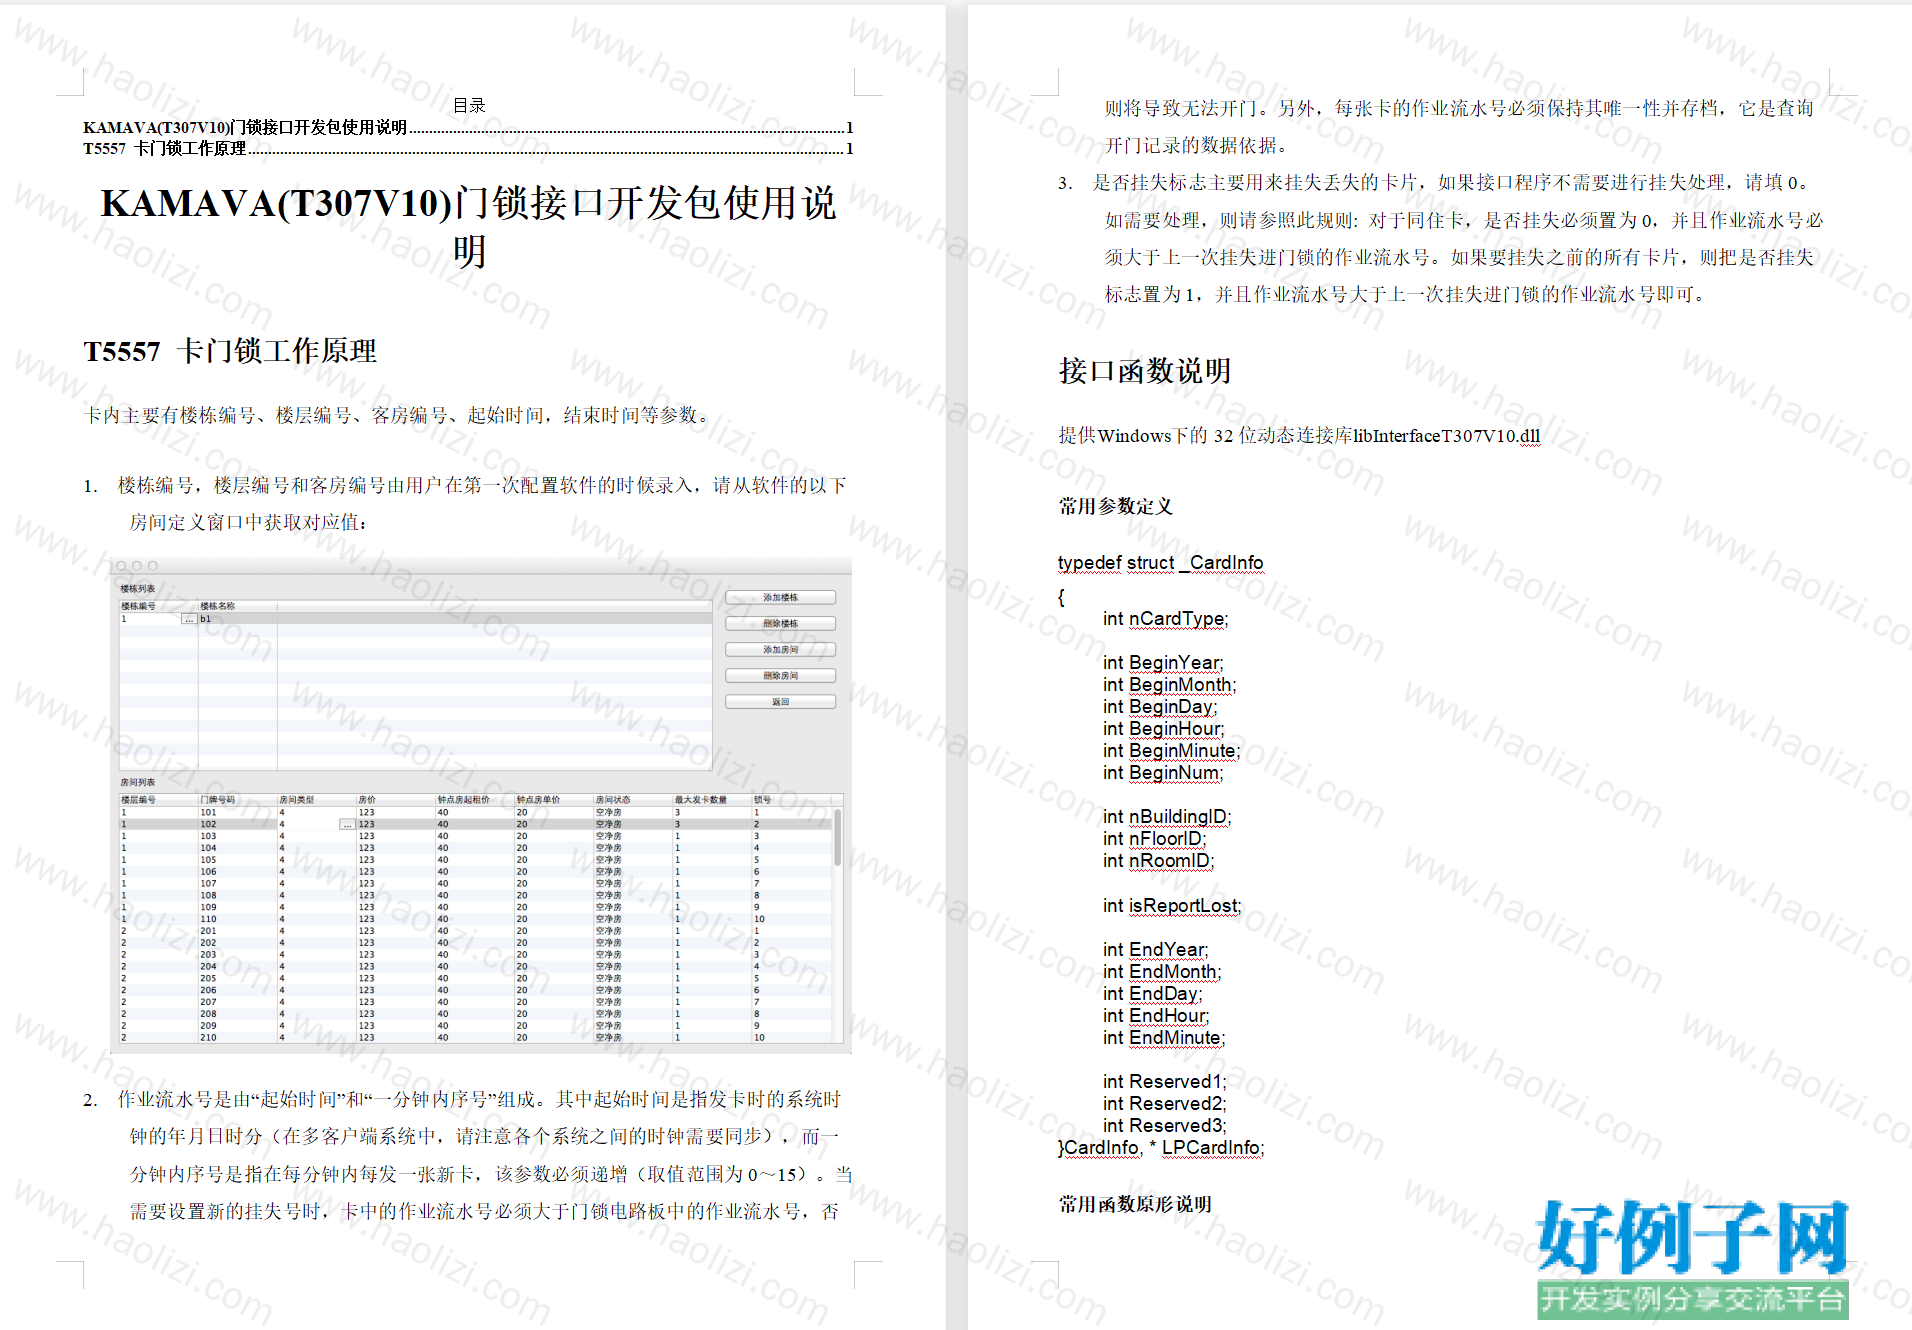Viewport: 1912px width, 1330px height.
Task: Click the 删除房间 button
Action: point(780,675)
